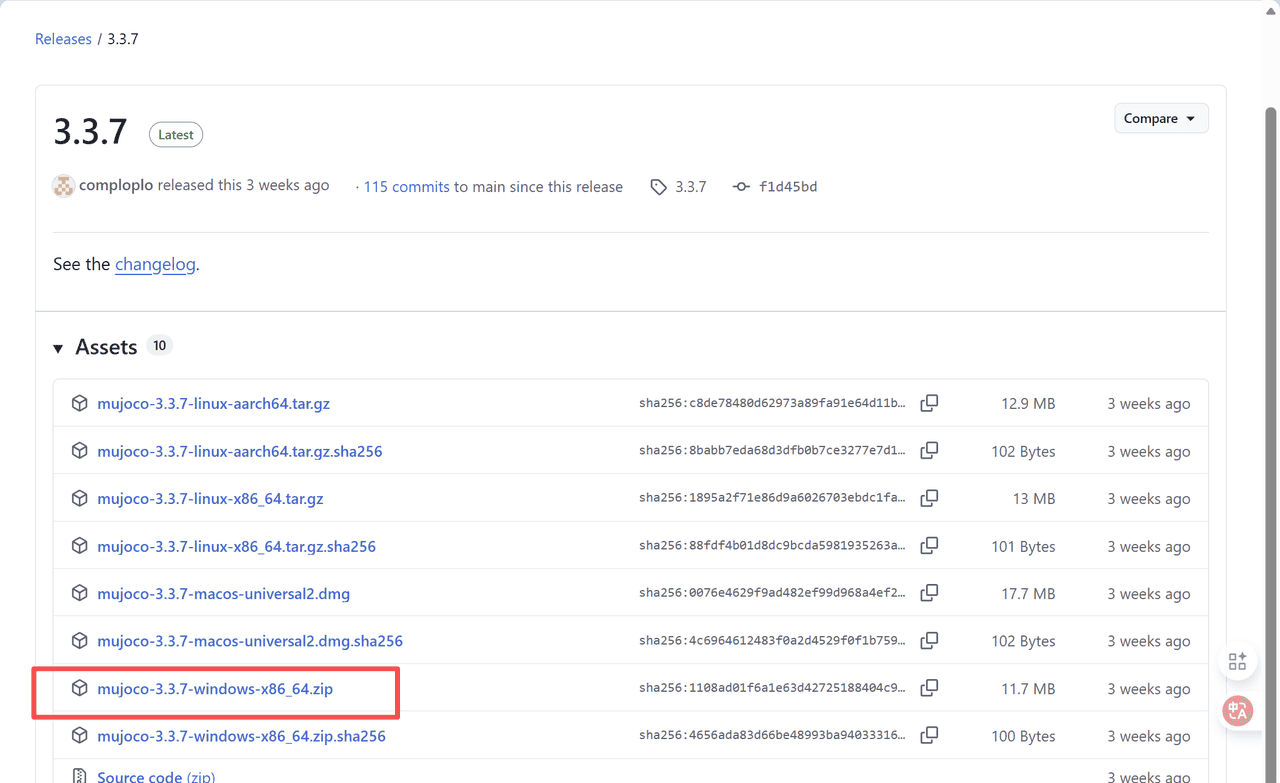Copy SHA256 of windows-x86_64.zip asset
The height and width of the screenshot is (783, 1280).
tap(929, 688)
